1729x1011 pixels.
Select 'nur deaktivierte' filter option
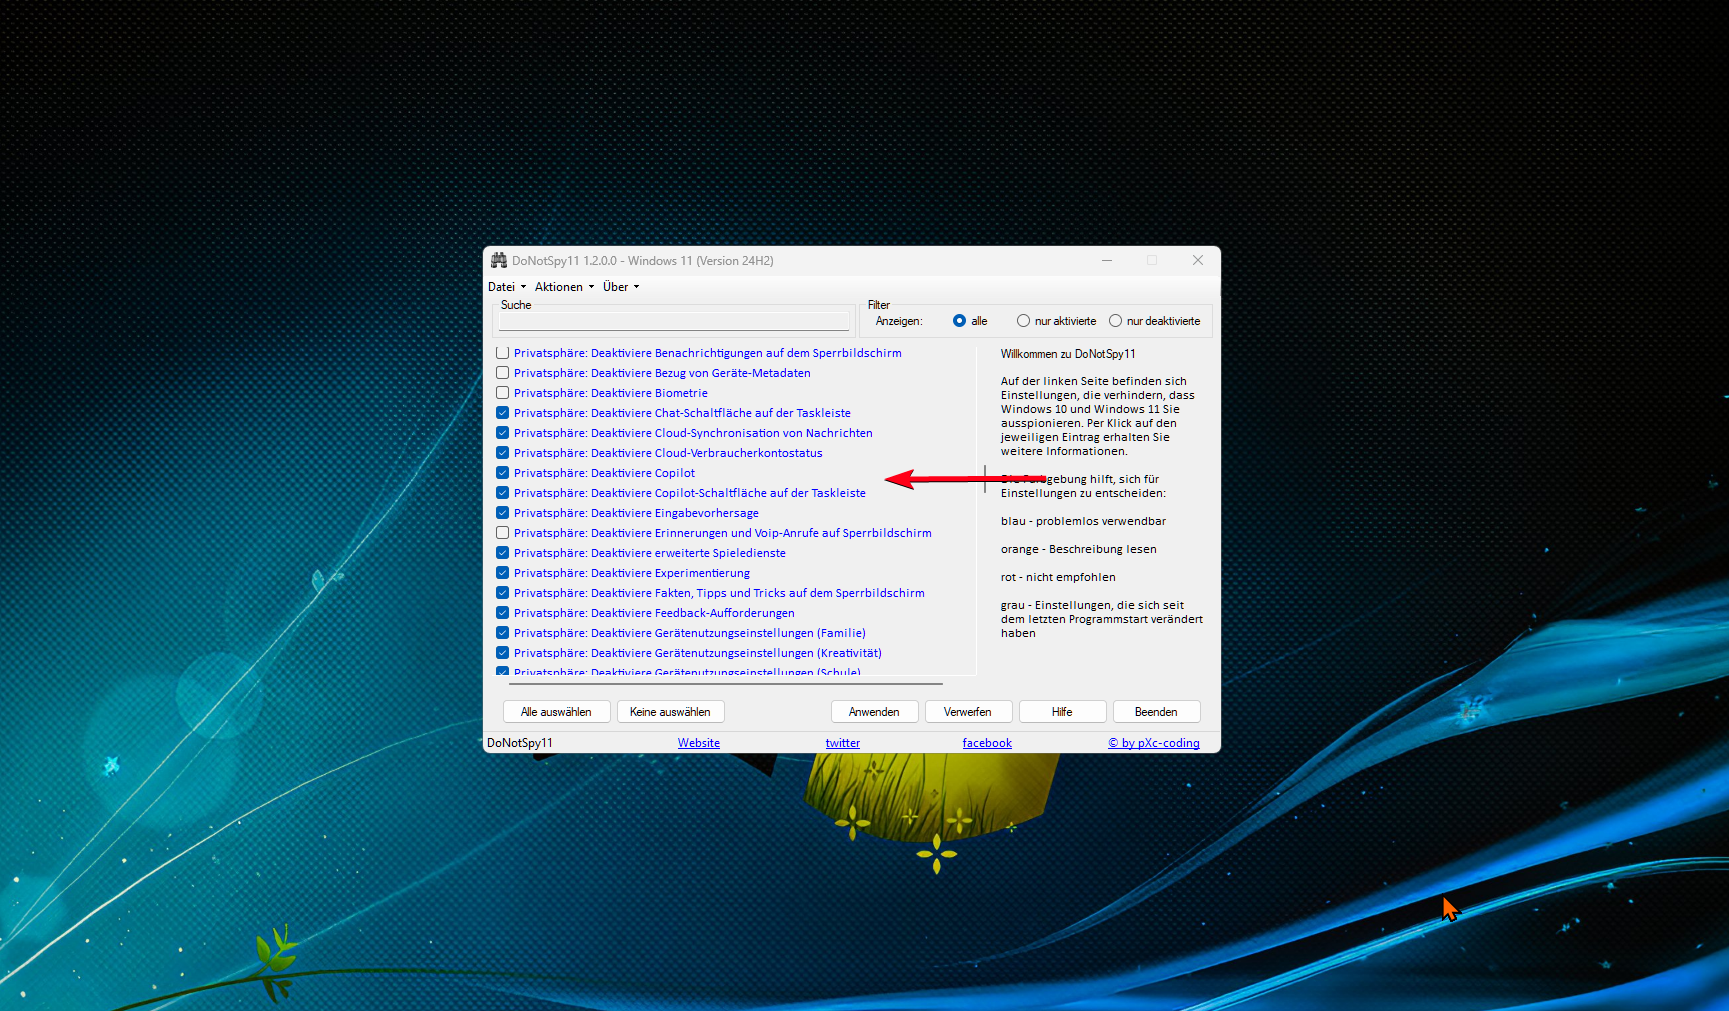(1115, 321)
